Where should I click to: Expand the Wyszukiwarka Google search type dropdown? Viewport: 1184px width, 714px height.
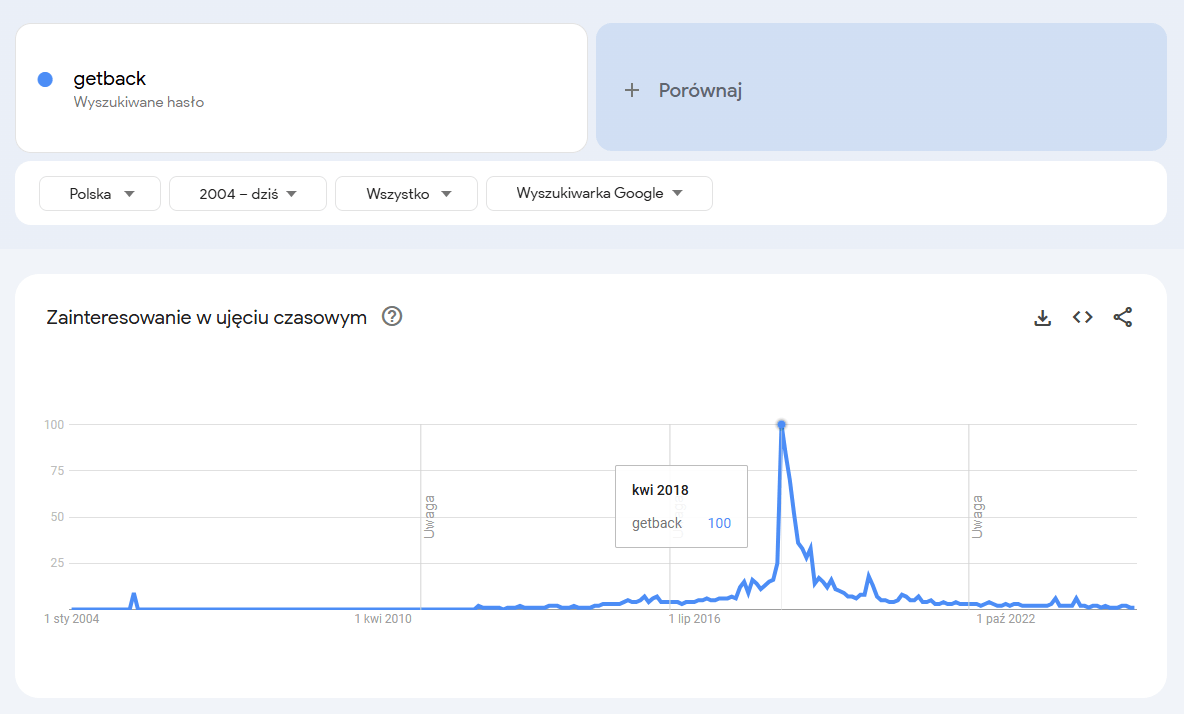pos(599,194)
